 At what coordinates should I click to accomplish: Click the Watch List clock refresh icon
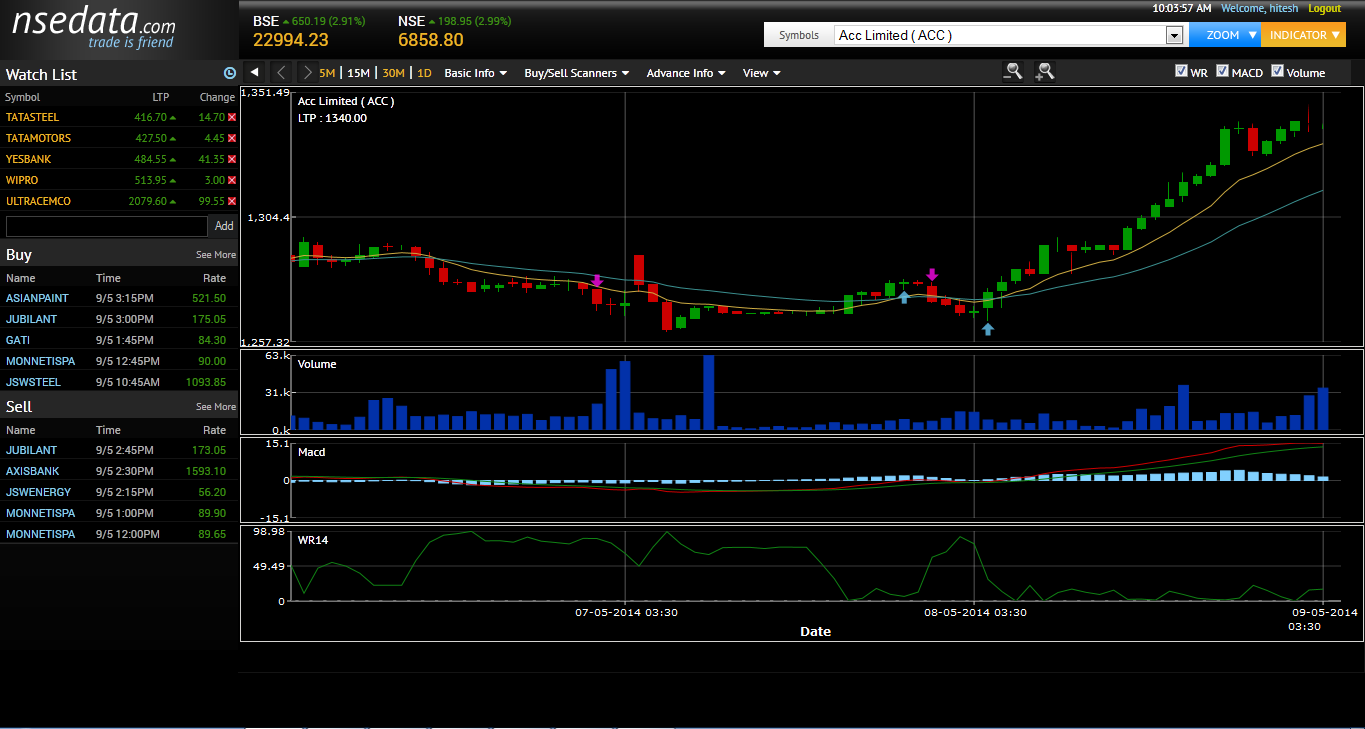click(x=230, y=74)
